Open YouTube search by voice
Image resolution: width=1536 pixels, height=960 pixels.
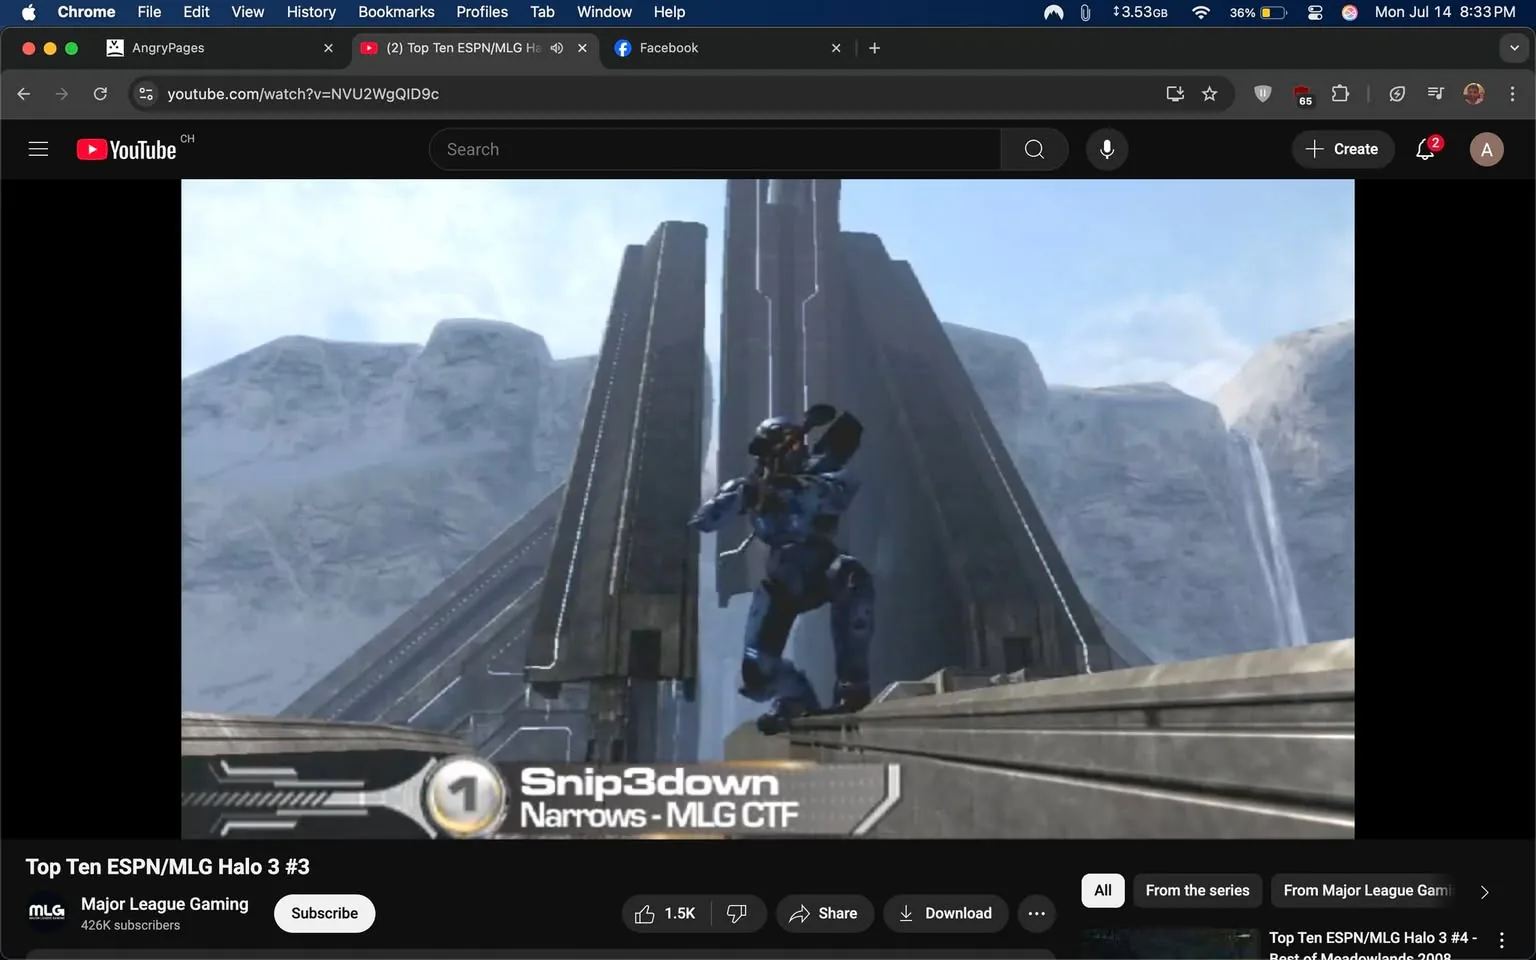(x=1106, y=148)
